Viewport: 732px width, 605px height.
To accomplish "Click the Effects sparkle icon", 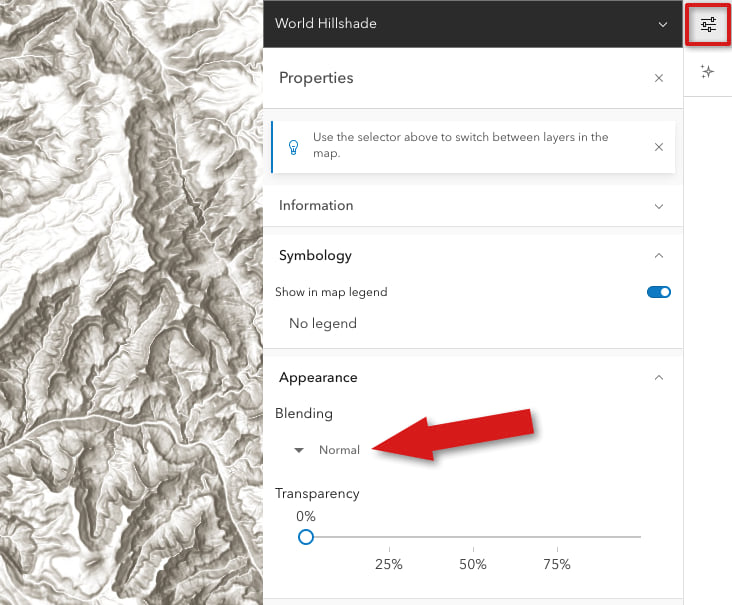I will pyautogui.click(x=708, y=72).
